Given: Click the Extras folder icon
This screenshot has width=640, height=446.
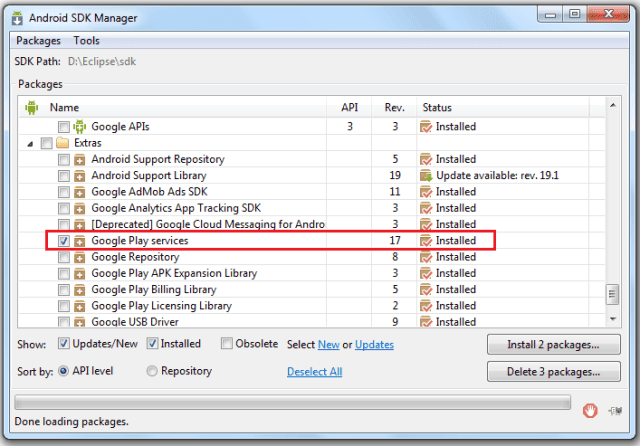Looking at the screenshot, I should (63, 143).
